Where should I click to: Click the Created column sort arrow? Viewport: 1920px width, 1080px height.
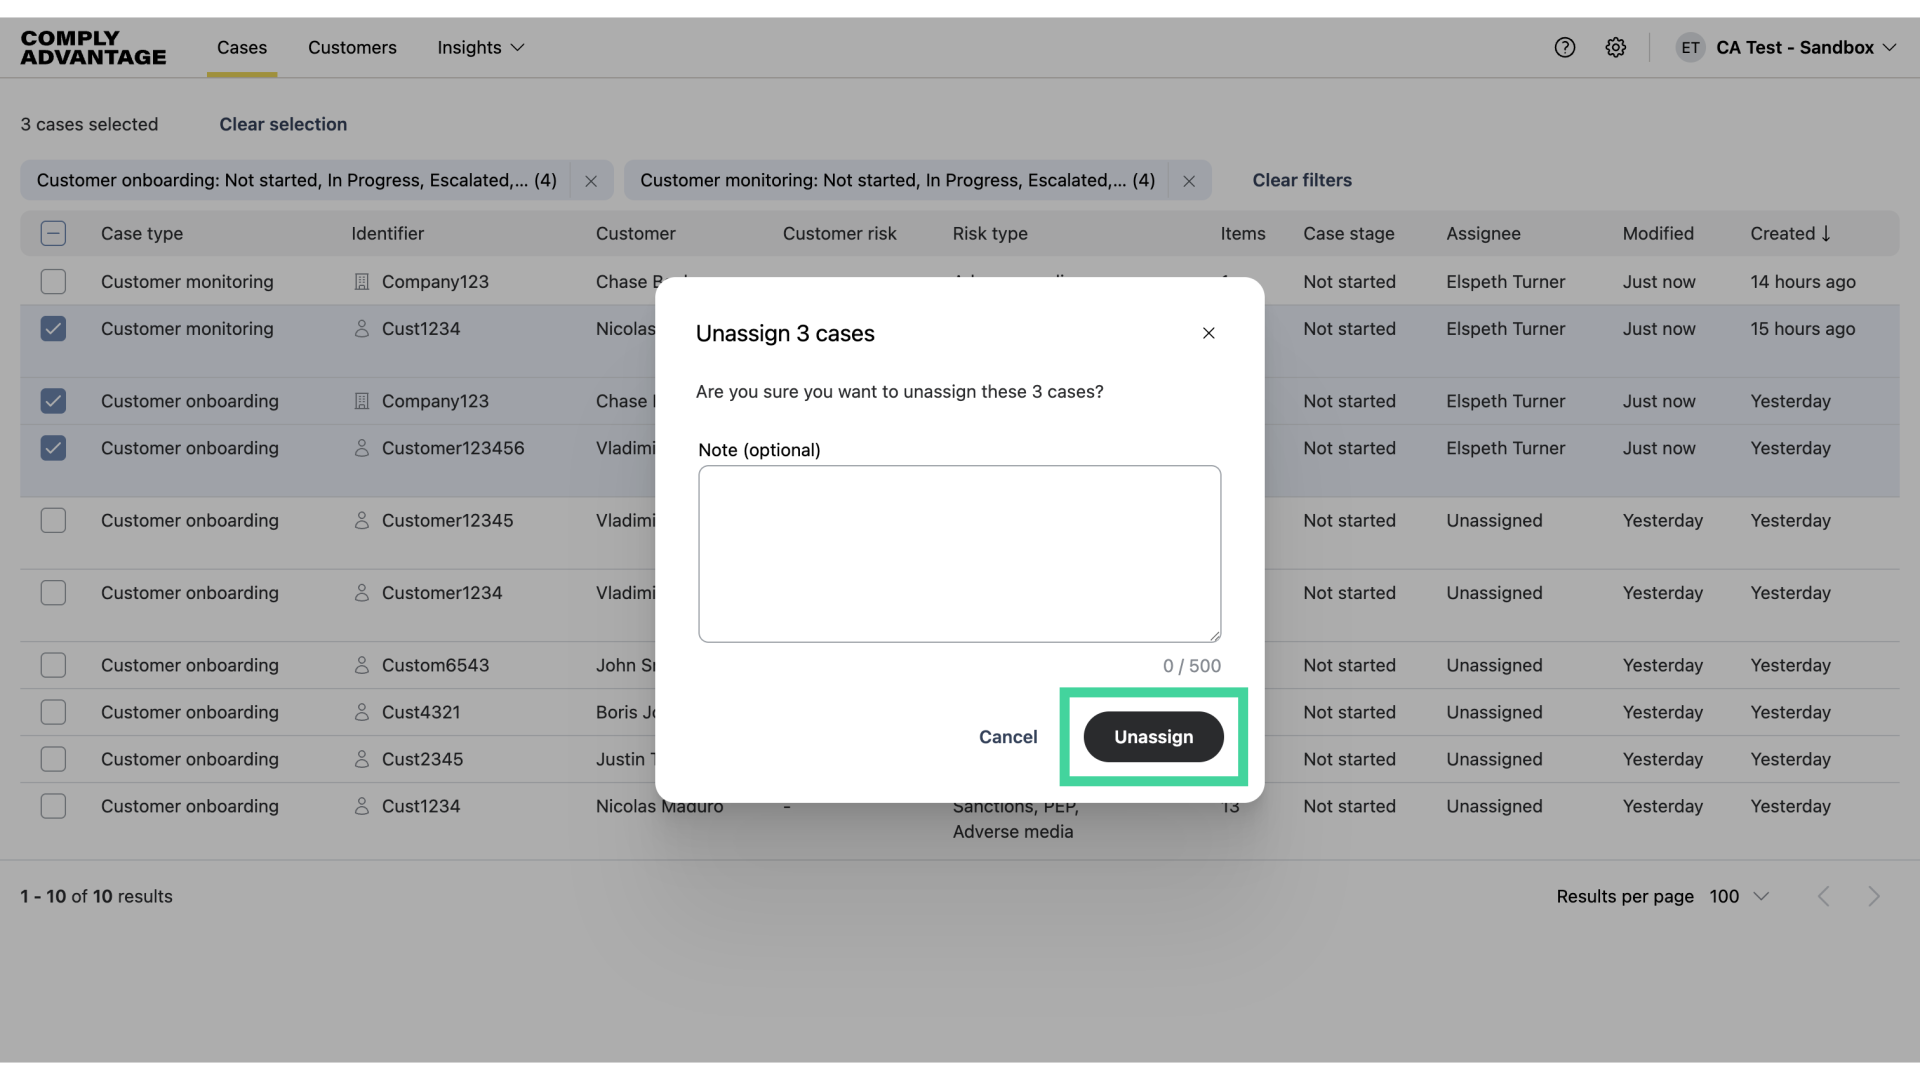point(1826,234)
